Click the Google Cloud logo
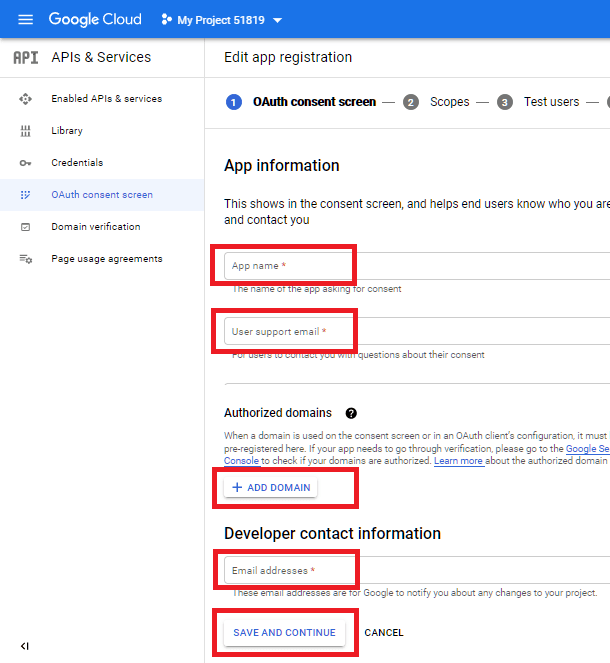Image resolution: width=610 pixels, height=663 pixels. [x=95, y=19]
